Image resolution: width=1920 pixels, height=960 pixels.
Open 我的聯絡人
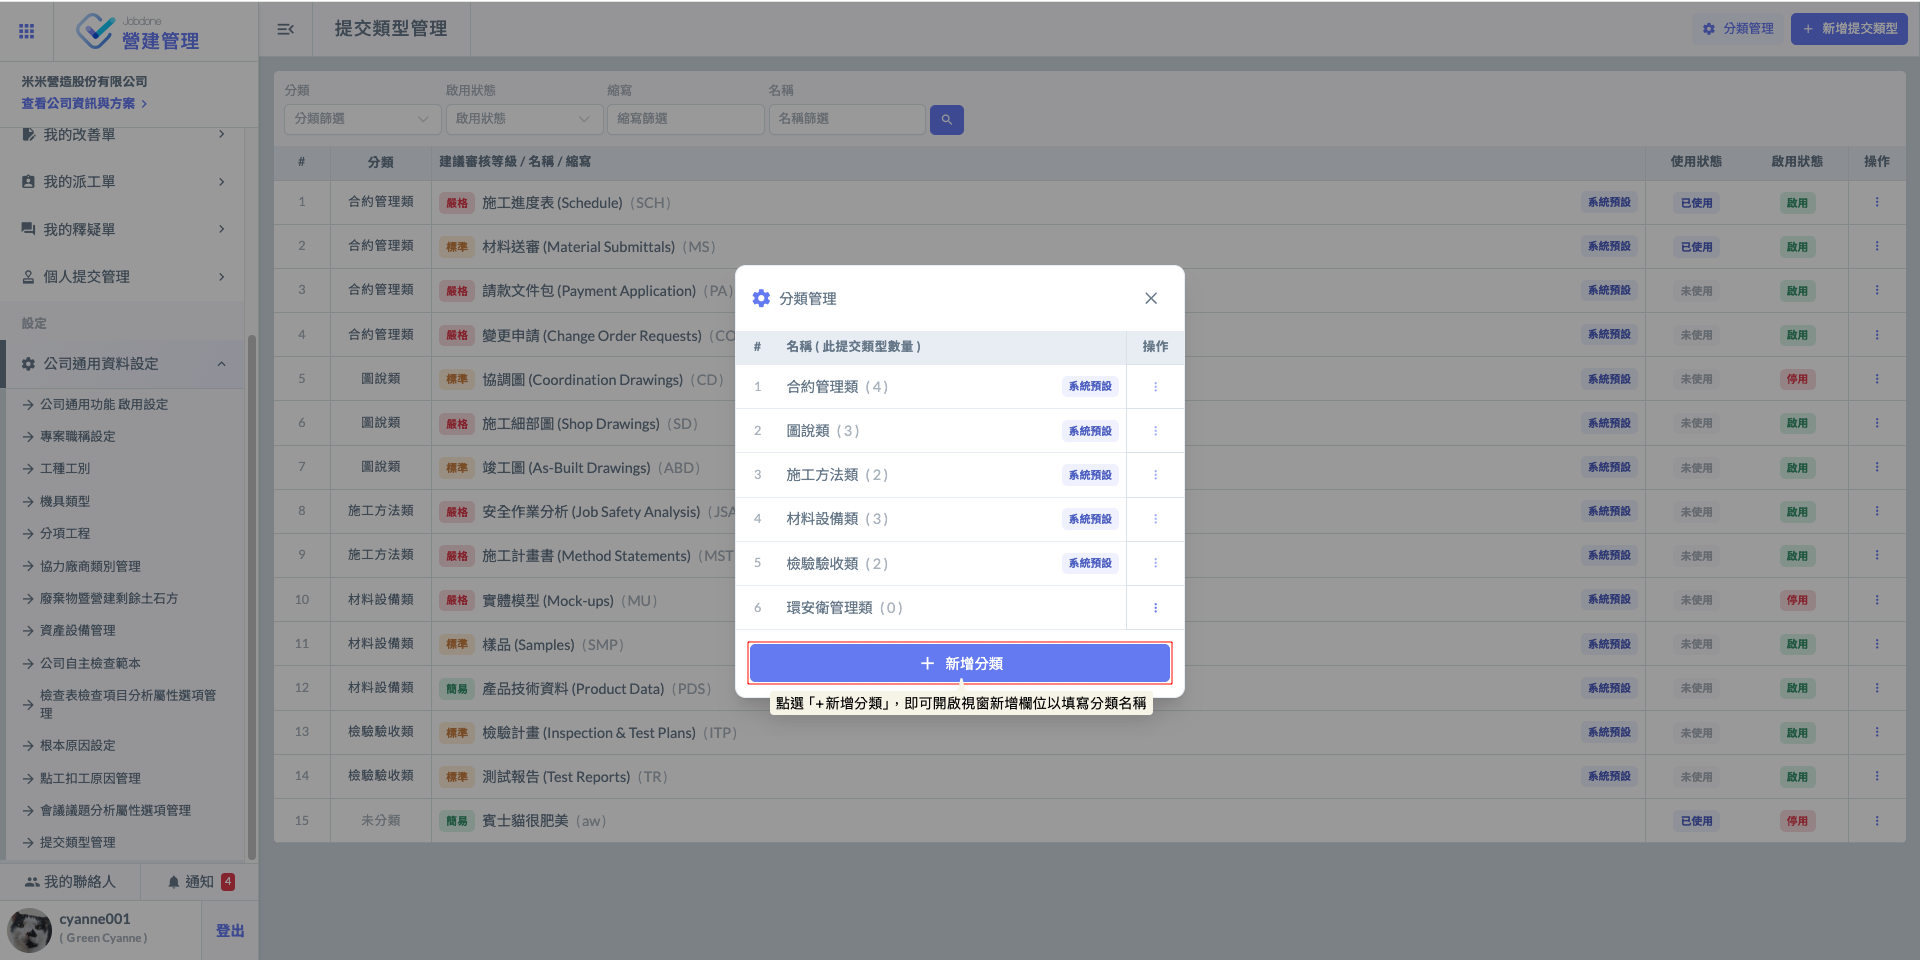click(70, 882)
